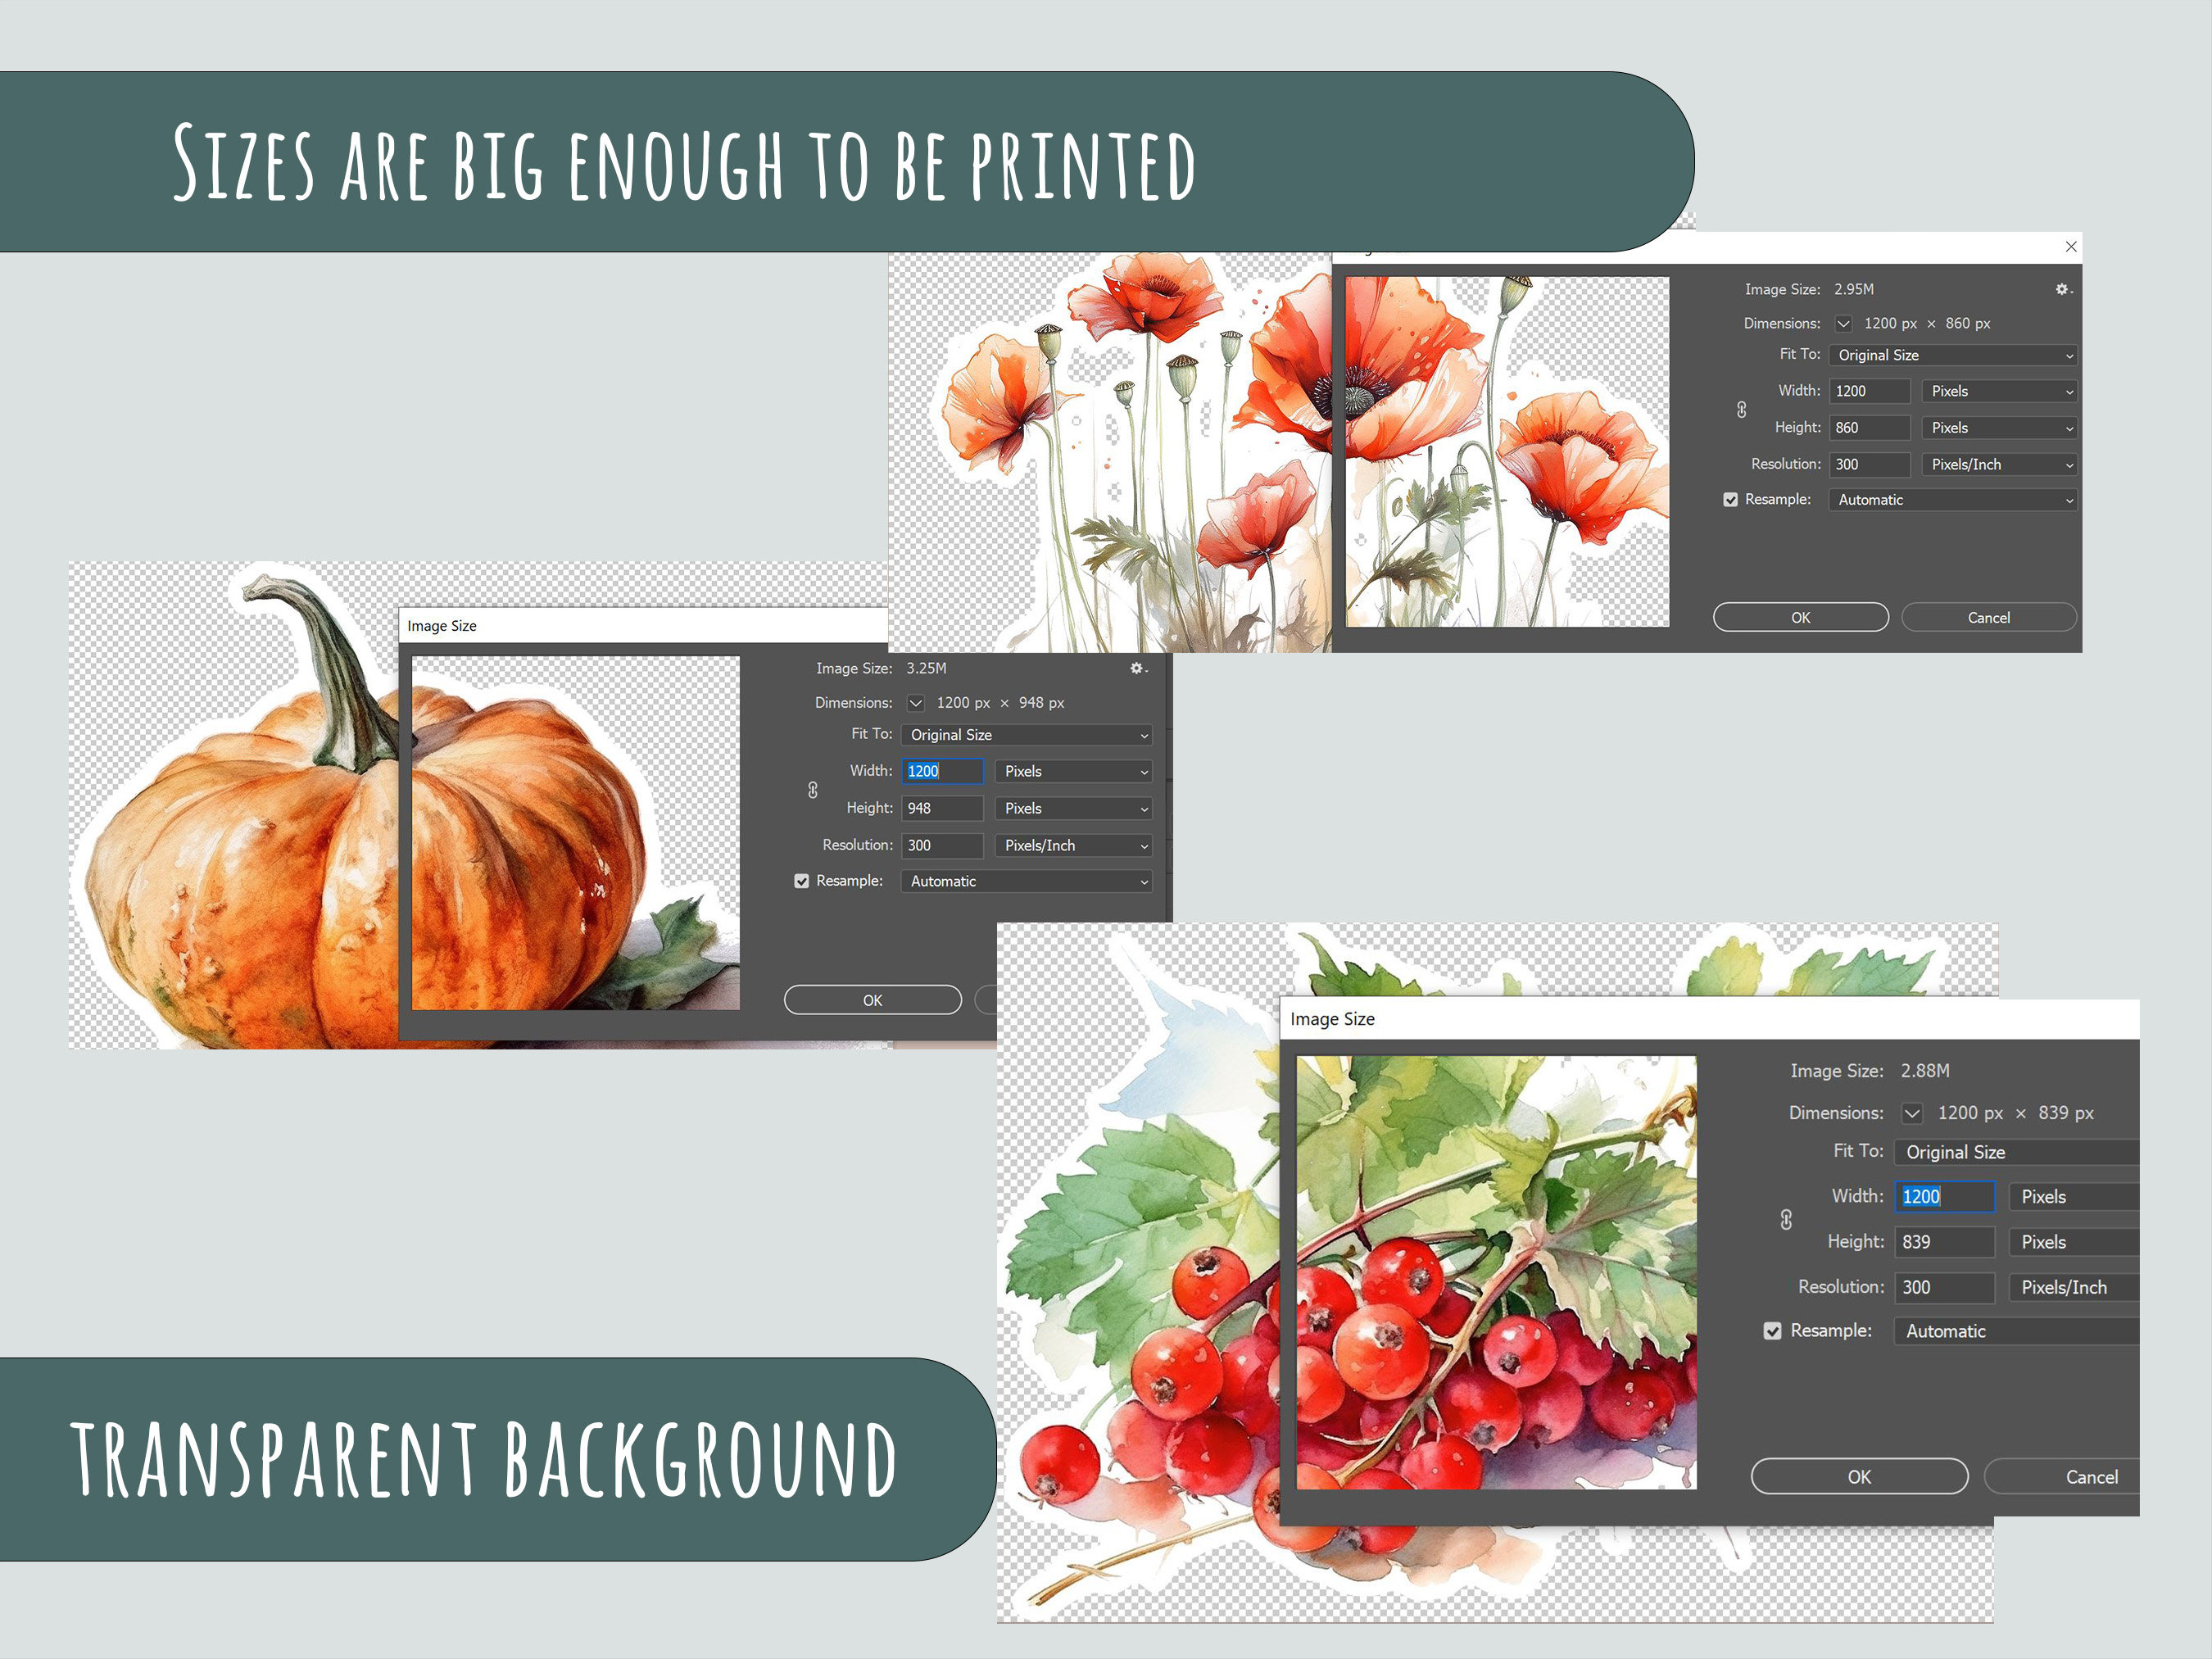Open the Height units Pixels dropdown in the berries dialog
Screen dimensions: 2212x1659
pos(2073,1241)
